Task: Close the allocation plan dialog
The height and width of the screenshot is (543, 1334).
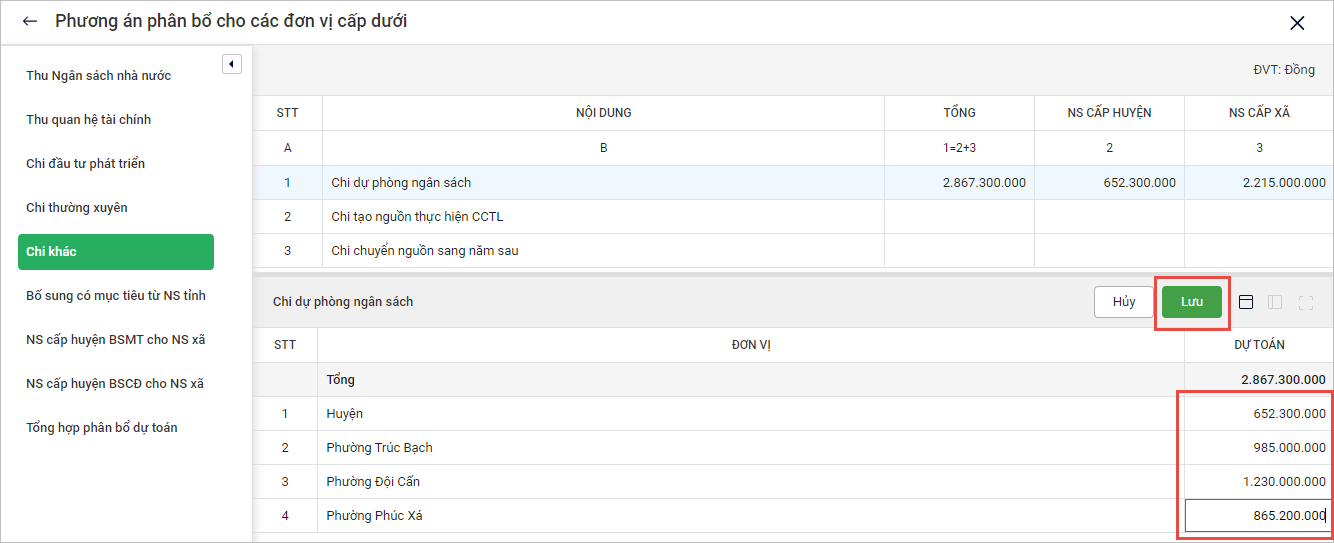Action: tap(1297, 23)
